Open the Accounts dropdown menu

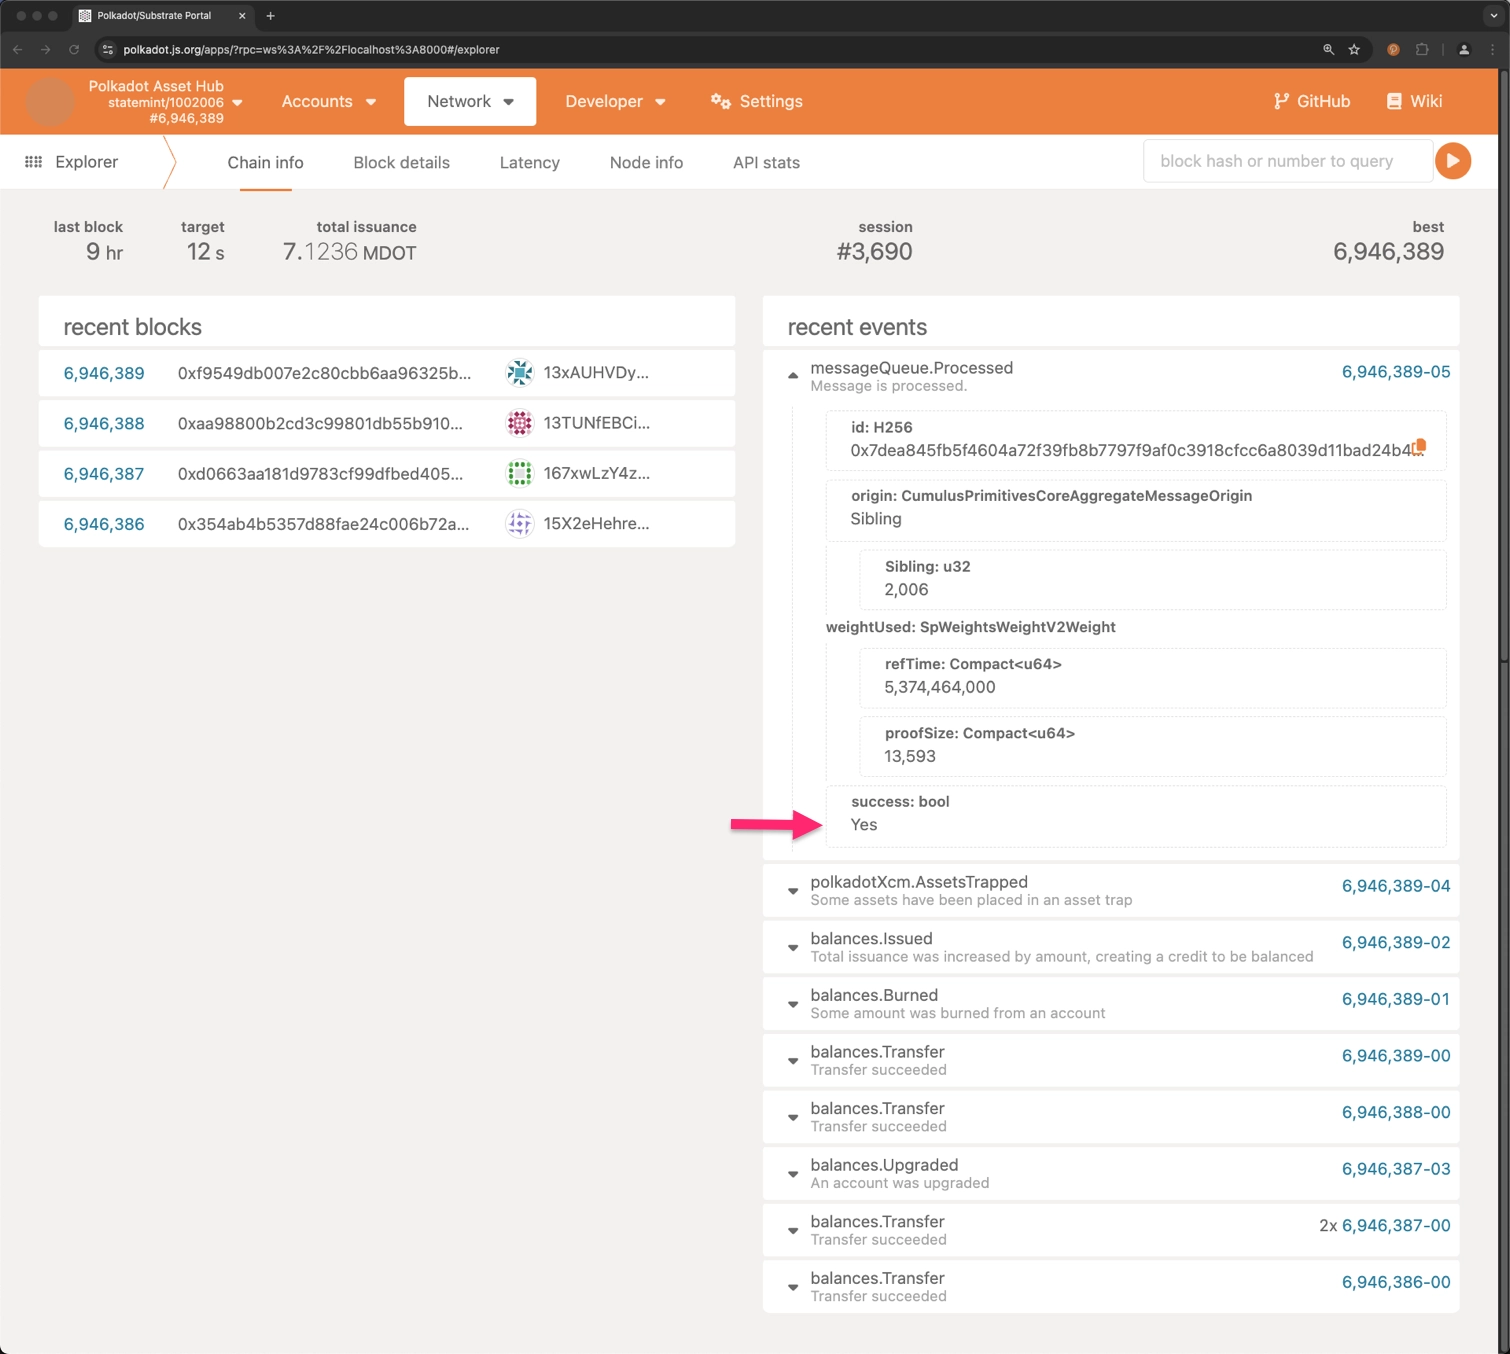(329, 101)
